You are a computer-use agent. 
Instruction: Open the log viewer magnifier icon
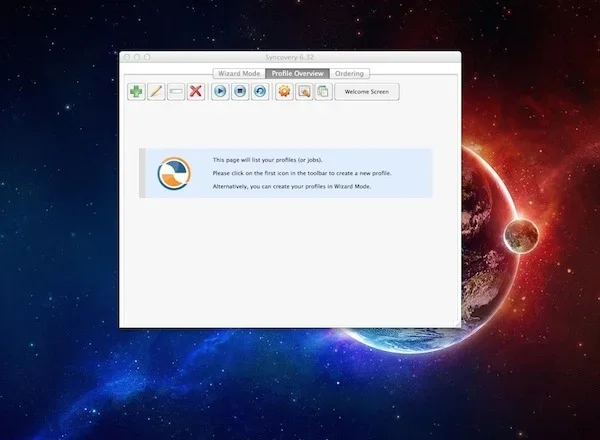[x=304, y=92]
